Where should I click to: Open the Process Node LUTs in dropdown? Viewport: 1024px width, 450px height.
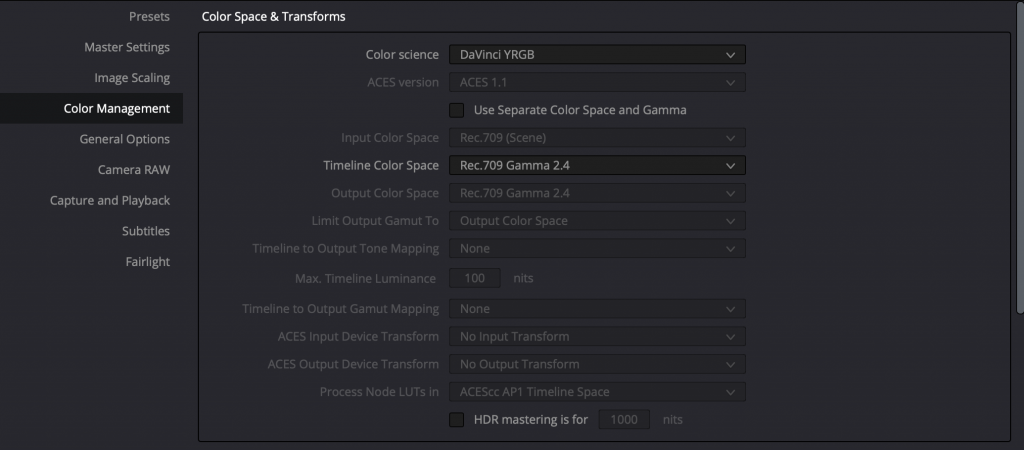597,392
